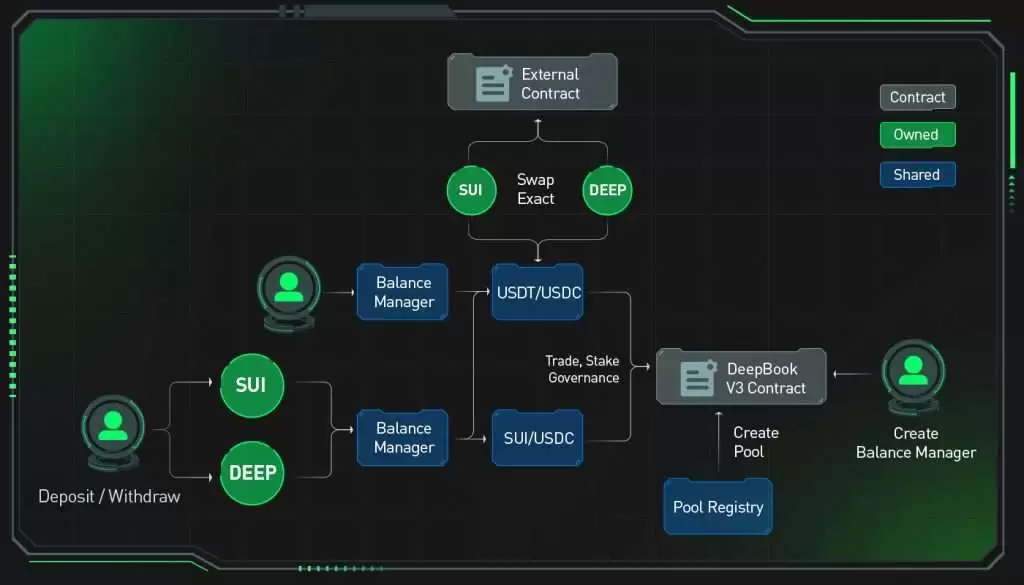Click the large DEEP token circle
The image size is (1024, 585).
(x=251, y=472)
